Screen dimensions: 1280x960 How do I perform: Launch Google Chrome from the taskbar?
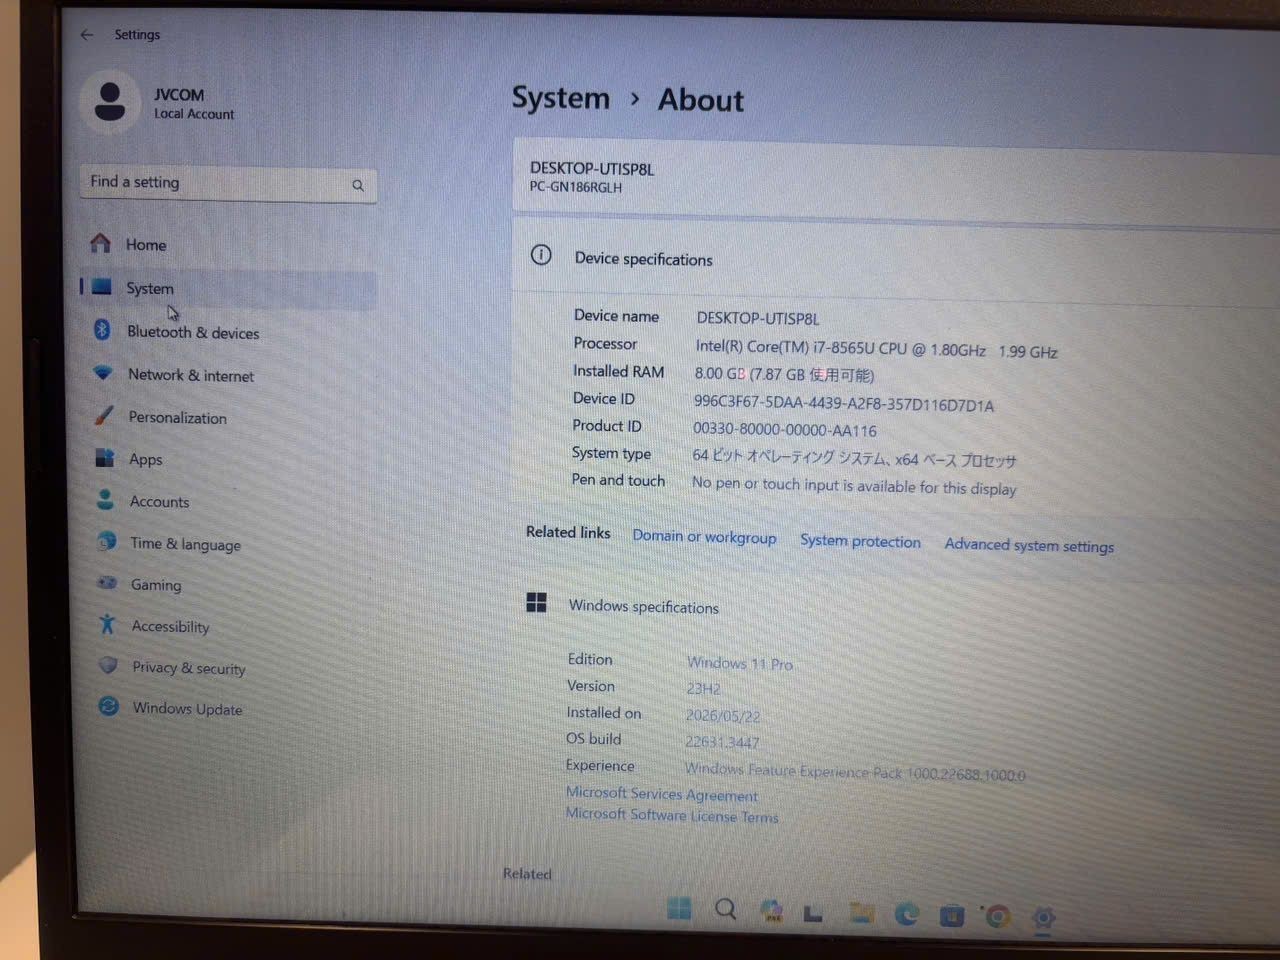tap(997, 916)
